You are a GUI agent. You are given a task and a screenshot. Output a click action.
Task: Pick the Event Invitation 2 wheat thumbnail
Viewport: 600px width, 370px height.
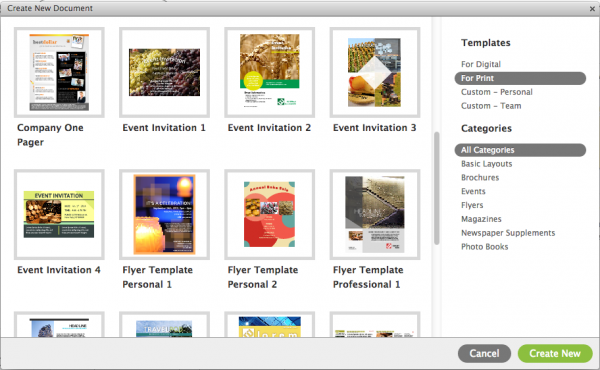pos(270,72)
